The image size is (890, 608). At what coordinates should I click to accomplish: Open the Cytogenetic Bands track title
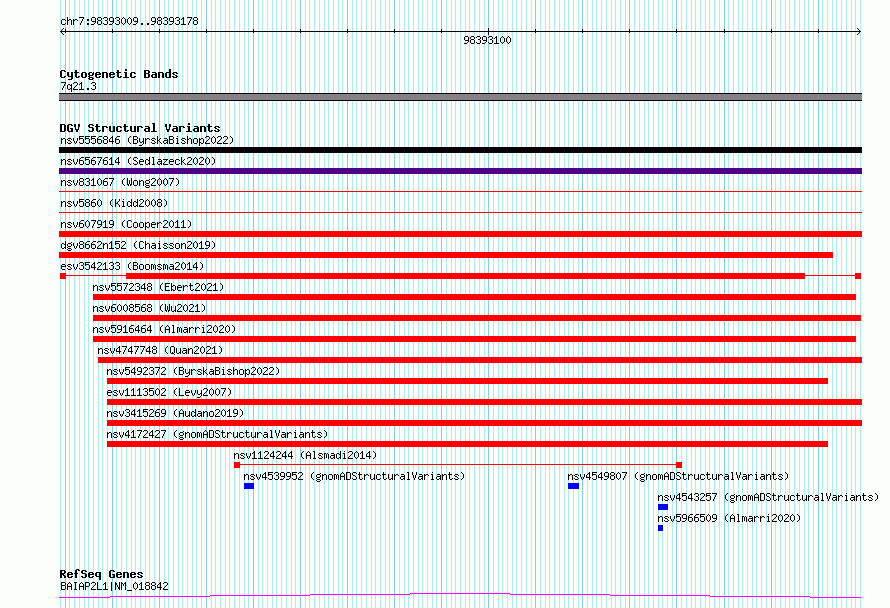click(x=119, y=74)
